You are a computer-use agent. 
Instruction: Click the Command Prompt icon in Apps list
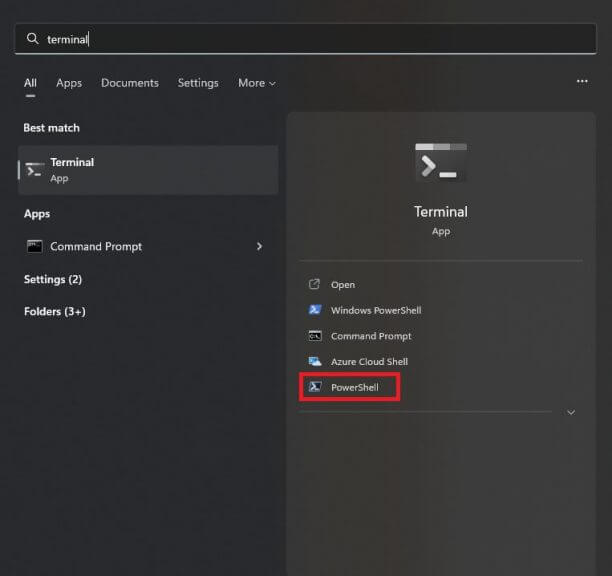(x=34, y=246)
